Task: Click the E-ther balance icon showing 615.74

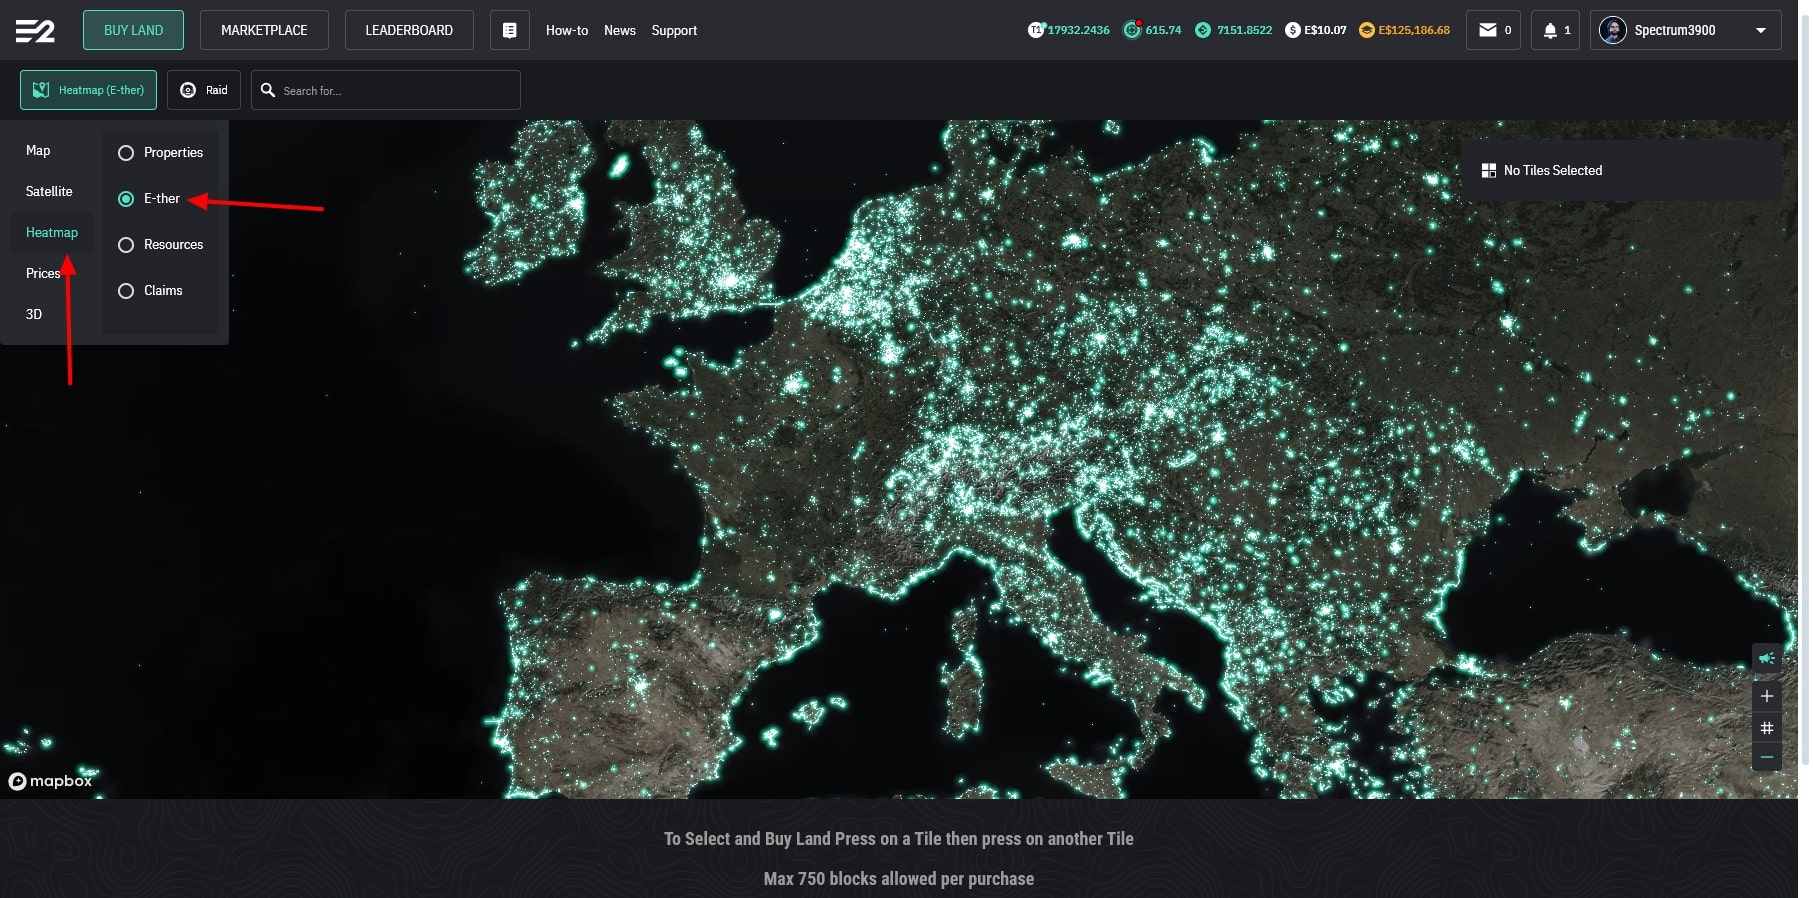Action: pyautogui.click(x=1132, y=30)
